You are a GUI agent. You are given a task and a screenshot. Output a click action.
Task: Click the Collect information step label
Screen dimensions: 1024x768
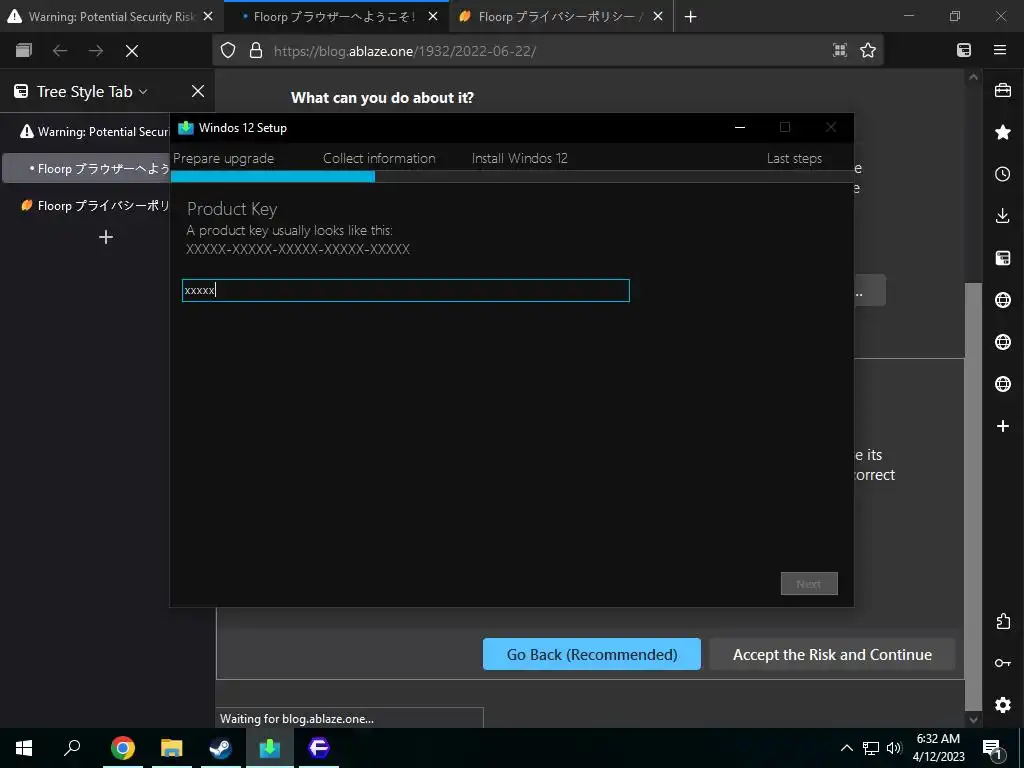pyautogui.click(x=379, y=159)
